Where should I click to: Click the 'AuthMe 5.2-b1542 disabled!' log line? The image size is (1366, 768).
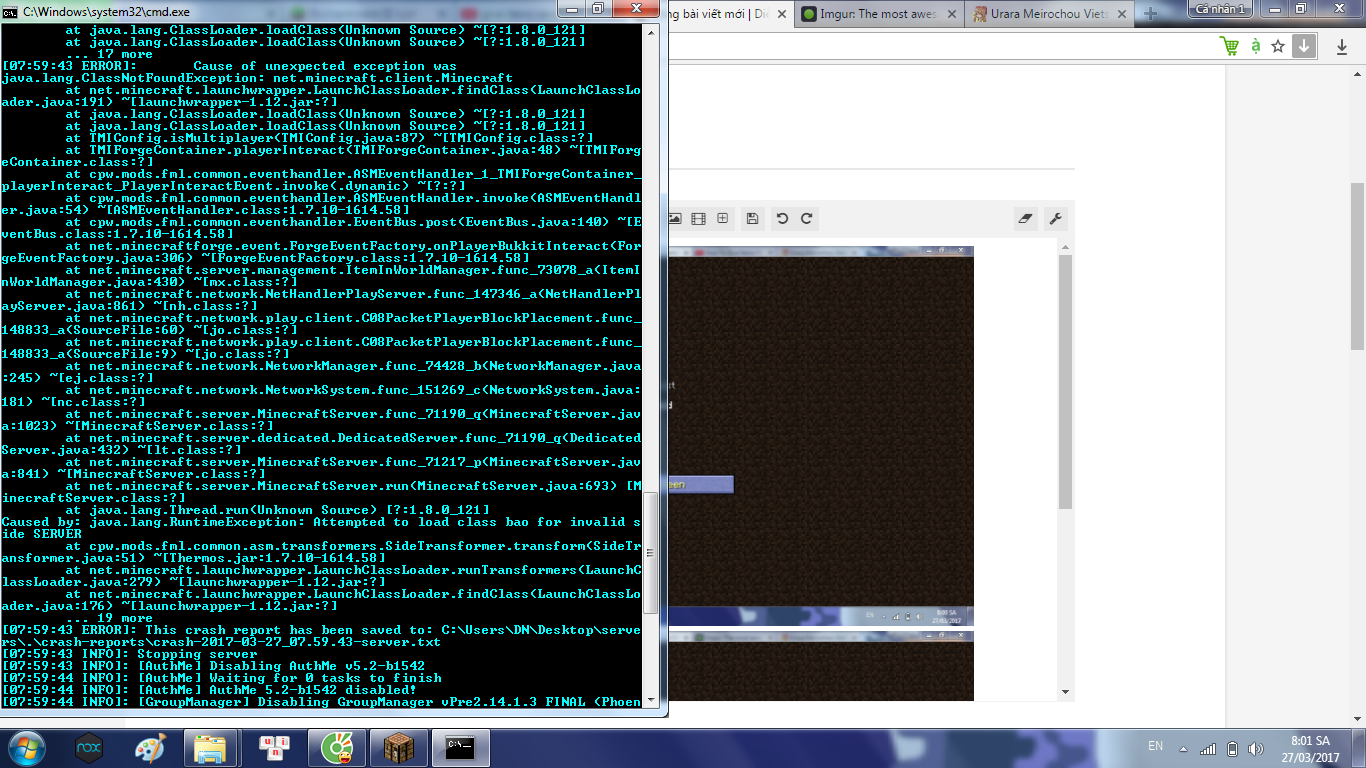pos(210,690)
